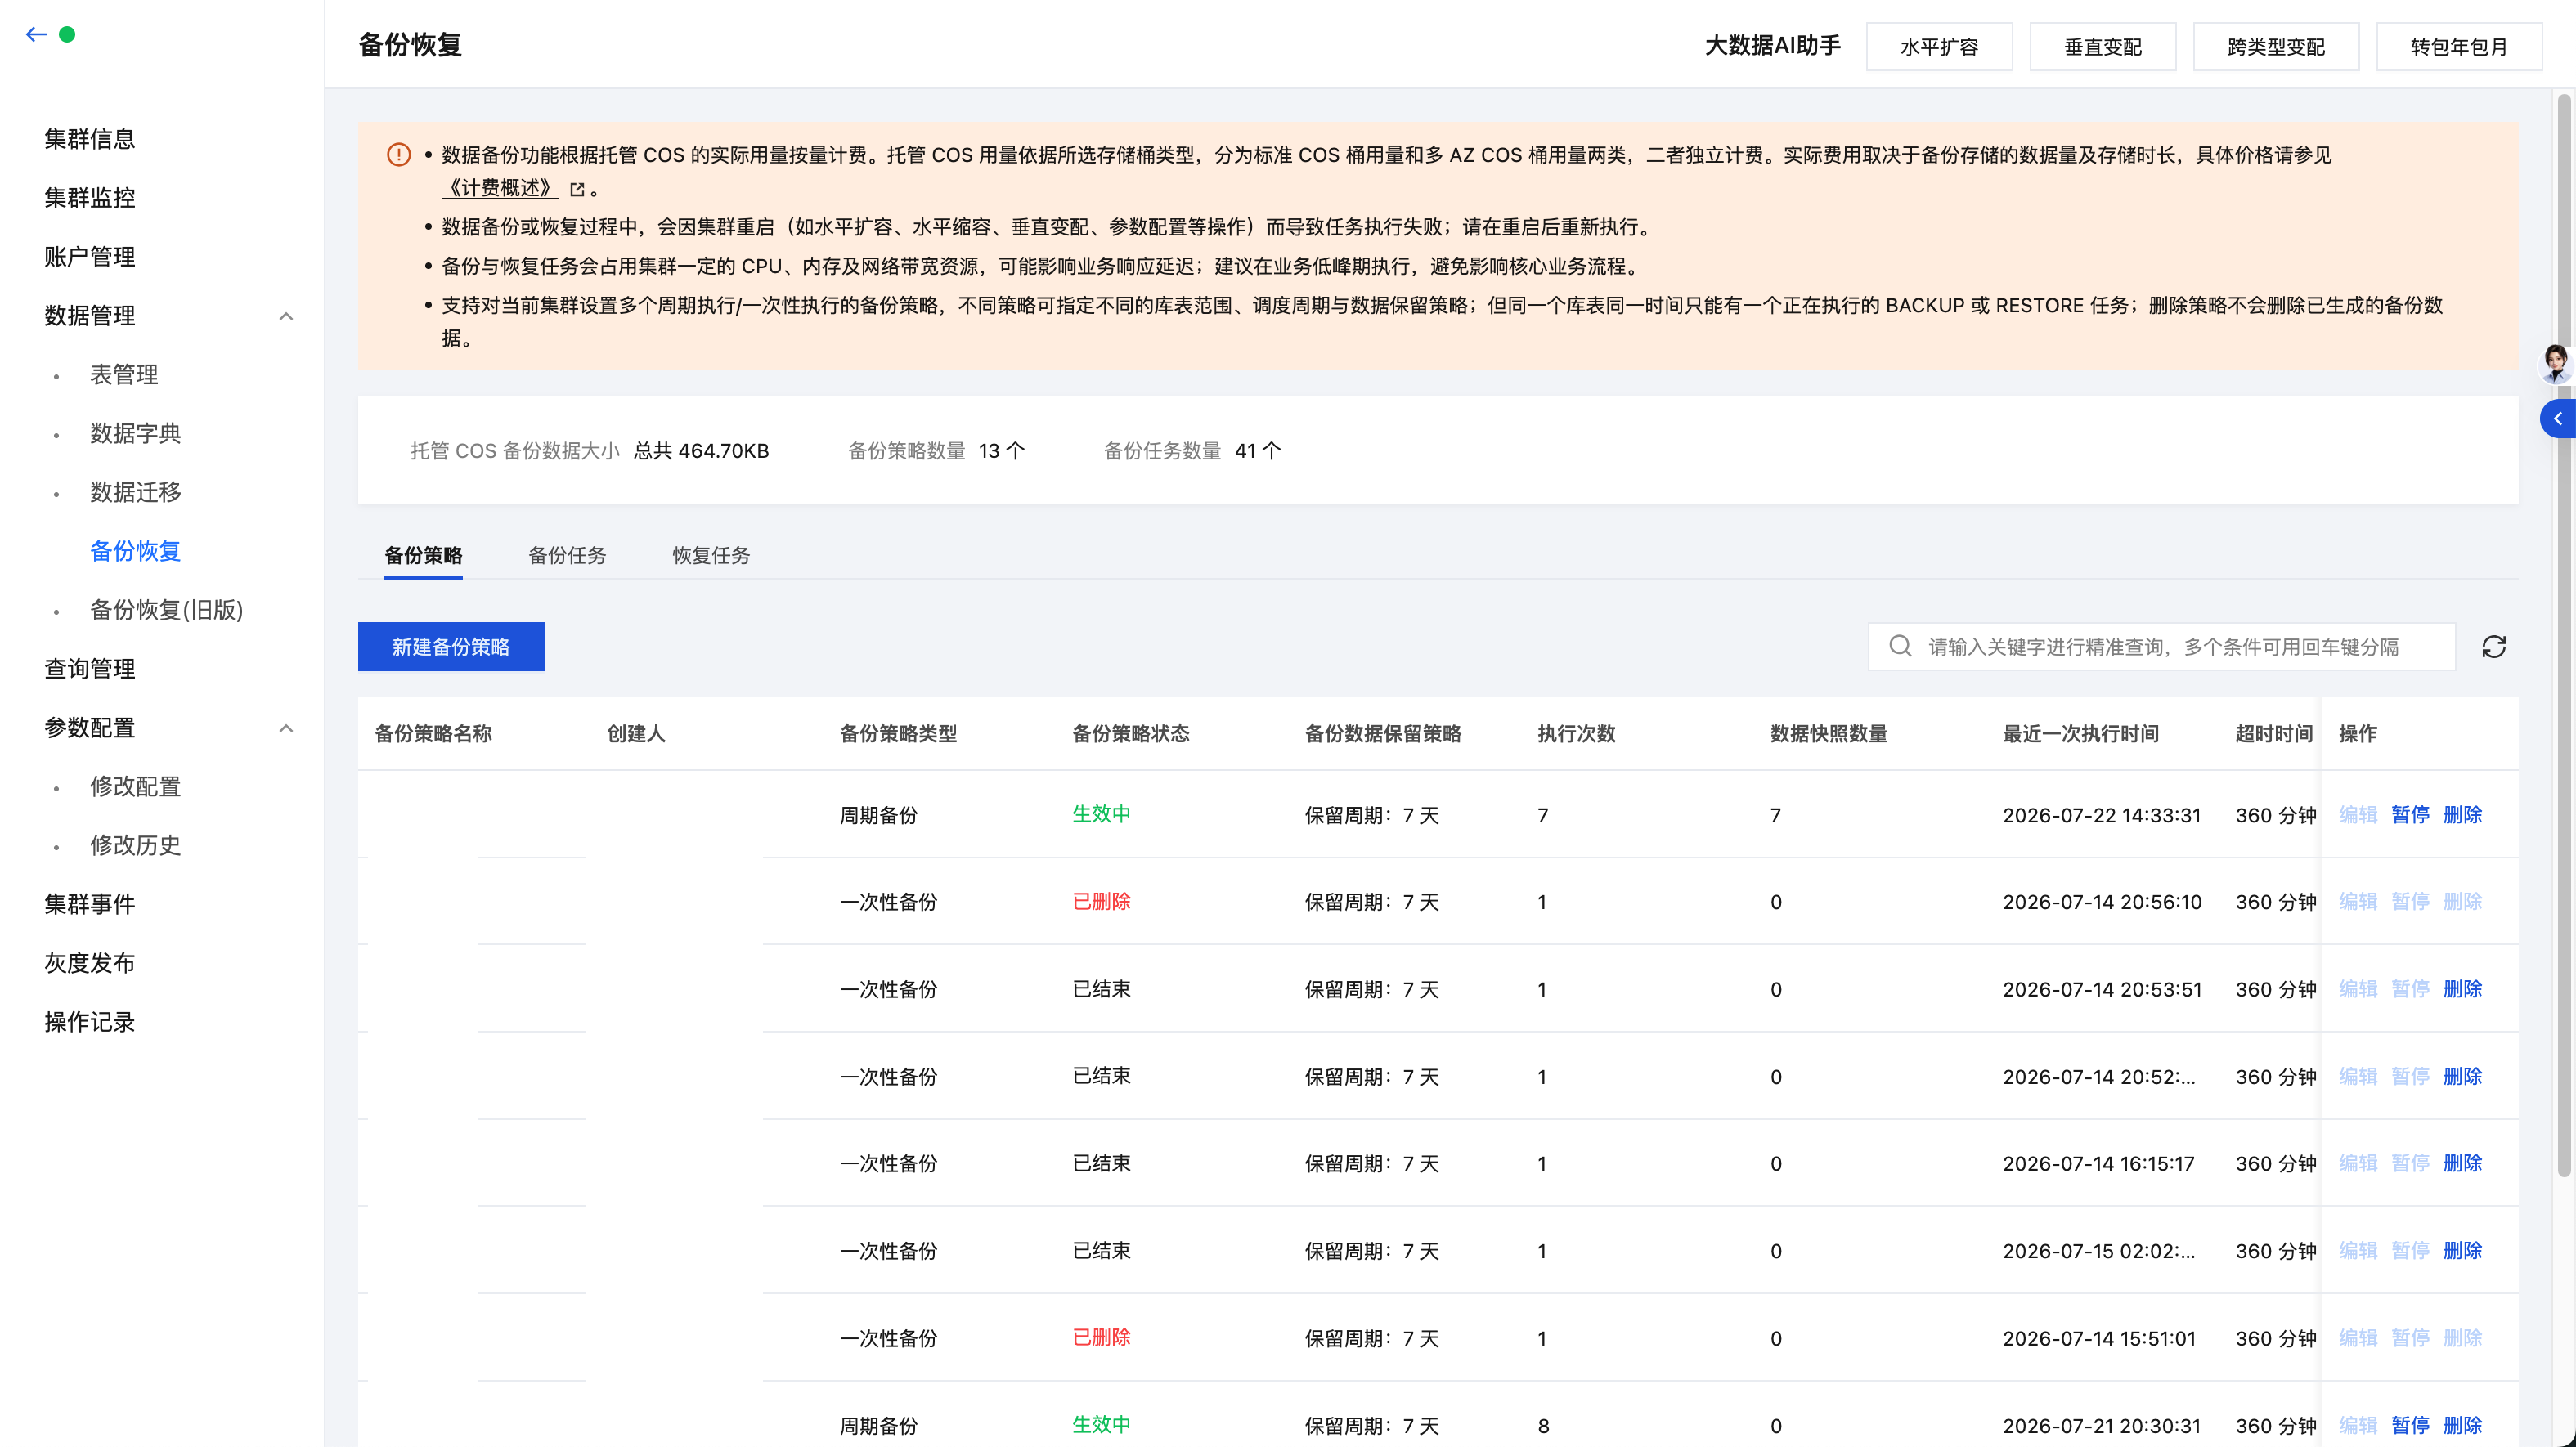
Task: Switch to the 备份任务 tab
Action: coord(566,555)
